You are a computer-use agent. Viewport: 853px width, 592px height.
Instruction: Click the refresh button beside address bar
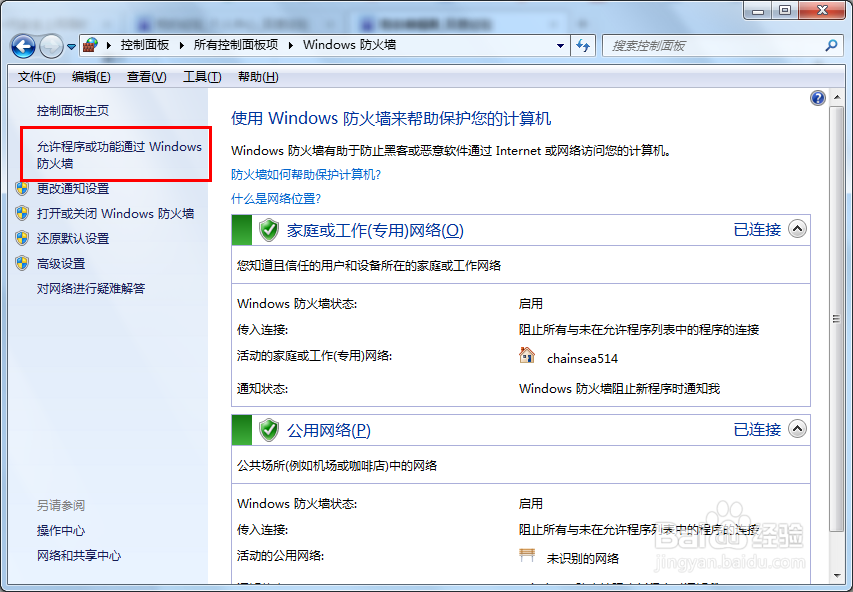click(583, 46)
